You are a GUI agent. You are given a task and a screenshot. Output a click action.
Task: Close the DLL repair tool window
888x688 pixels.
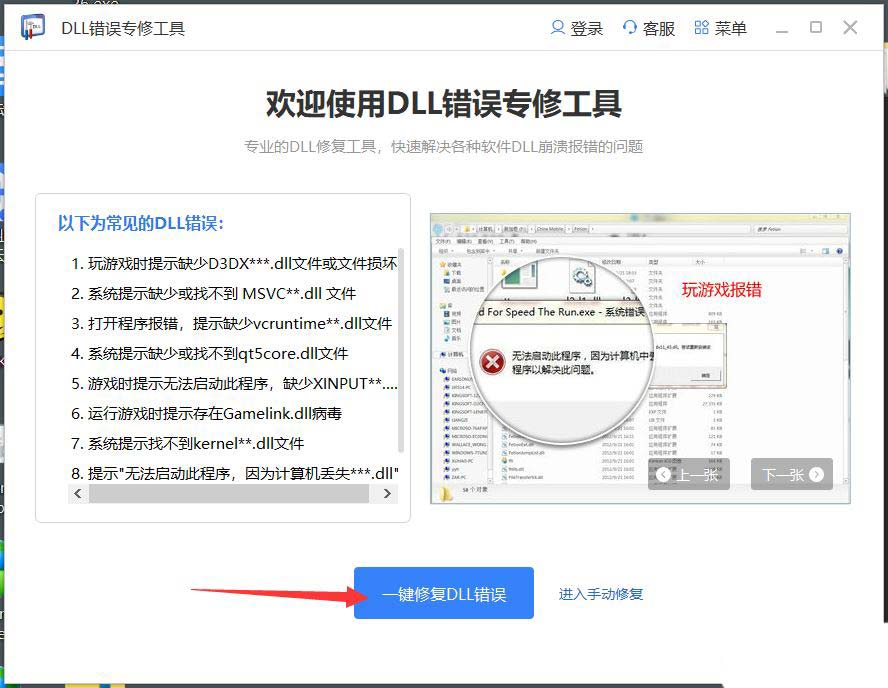click(x=850, y=27)
